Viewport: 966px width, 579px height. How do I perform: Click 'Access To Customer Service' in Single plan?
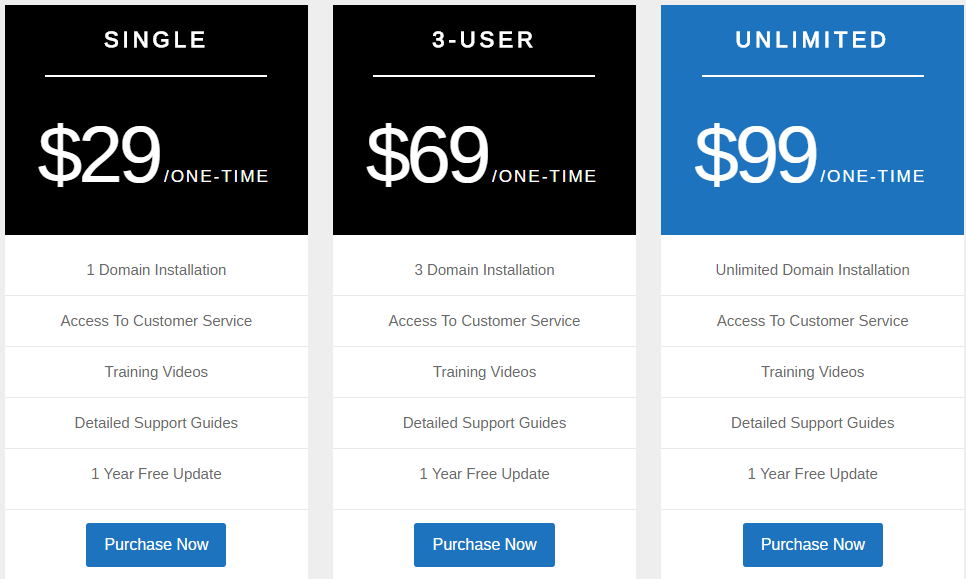tap(156, 321)
